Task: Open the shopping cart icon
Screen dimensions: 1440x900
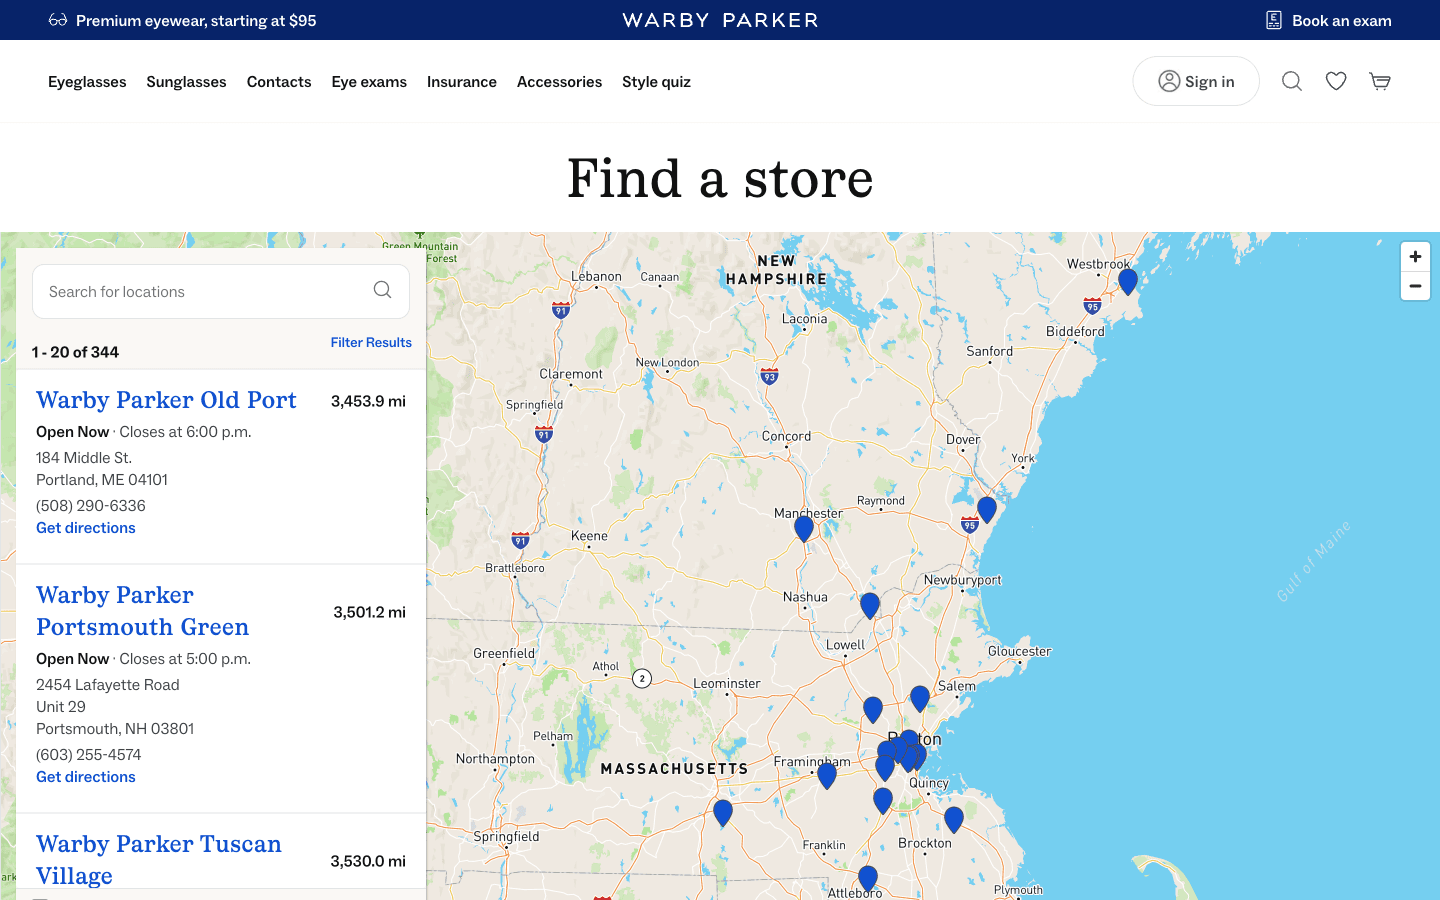Action: pos(1380,81)
